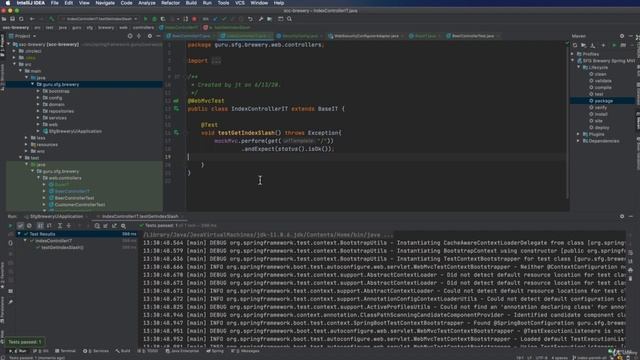The height and width of the screenshot is (360, 640).
Task: Click the Synchronize refresh icon in the main toolbar
Action: click(21, 19)
